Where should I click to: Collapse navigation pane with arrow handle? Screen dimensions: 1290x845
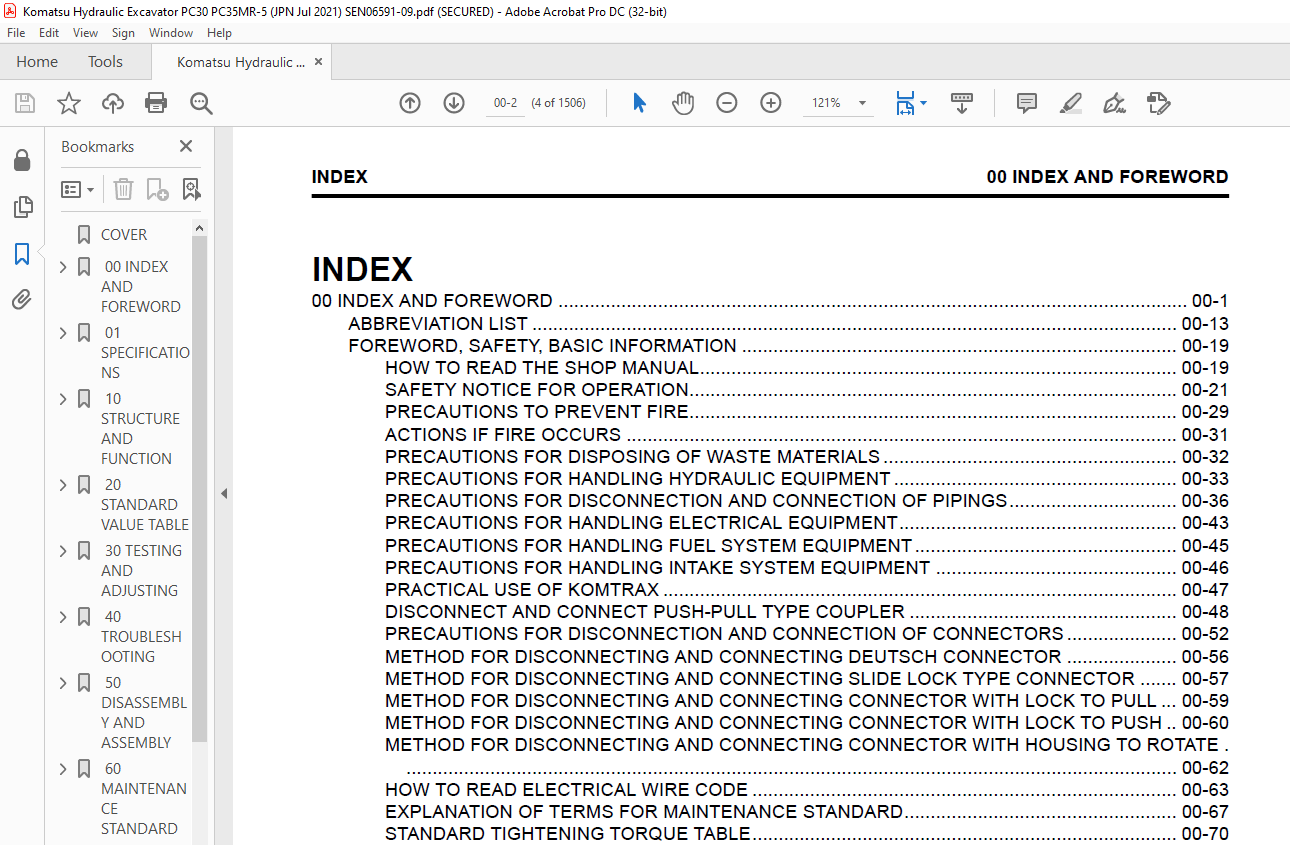[224, 493]
